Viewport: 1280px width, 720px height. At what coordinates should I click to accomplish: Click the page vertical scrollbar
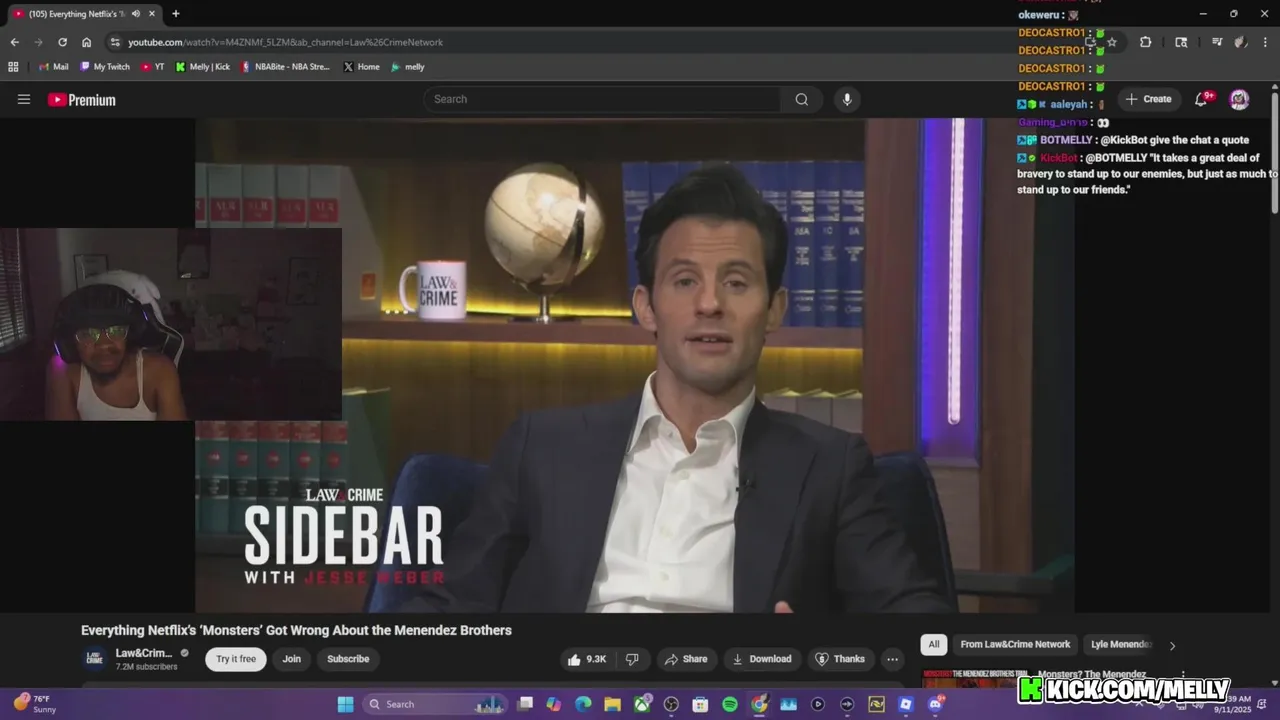pos(1275,150)
